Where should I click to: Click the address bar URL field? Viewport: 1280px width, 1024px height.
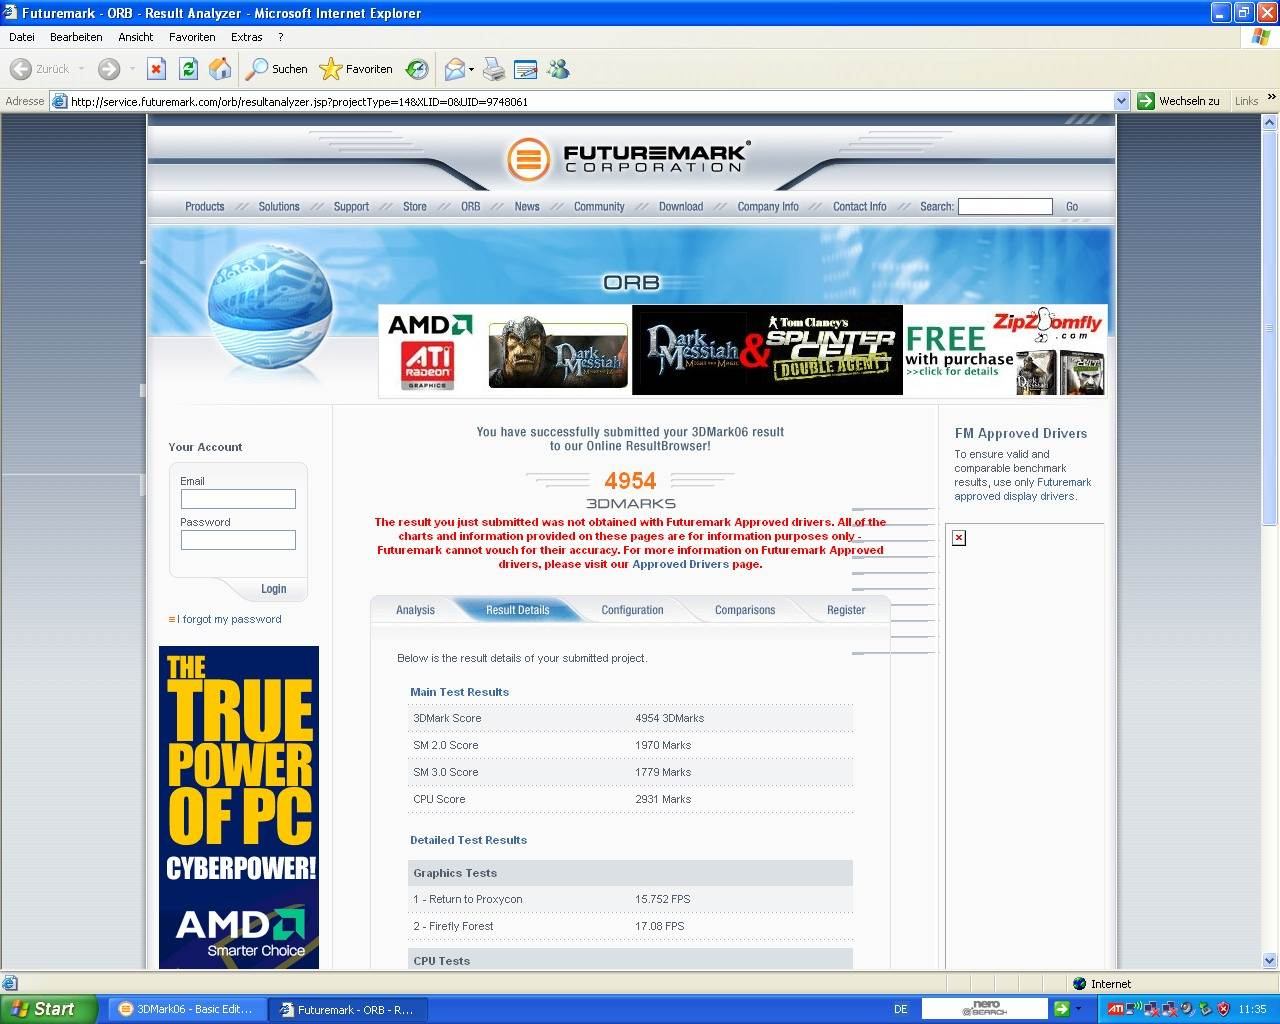coord(590,101)
